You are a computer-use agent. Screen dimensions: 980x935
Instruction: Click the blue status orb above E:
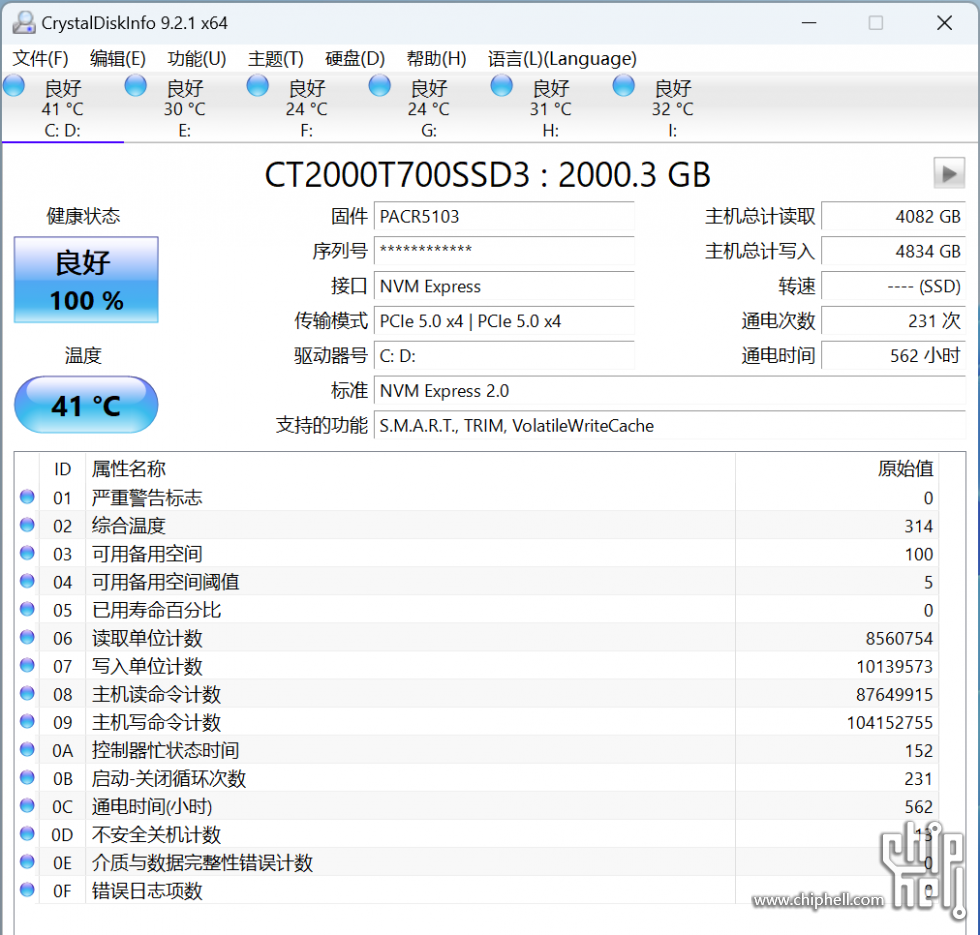point(136,86)
